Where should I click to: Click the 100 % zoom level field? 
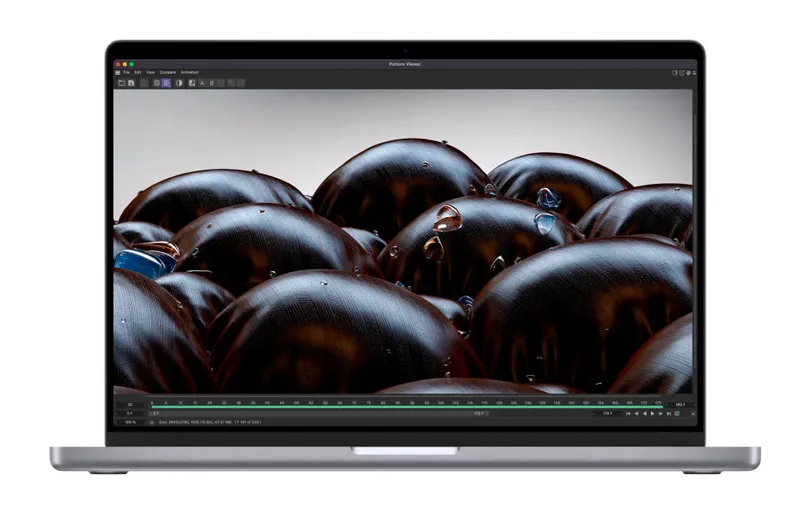[x=130, y=422]
